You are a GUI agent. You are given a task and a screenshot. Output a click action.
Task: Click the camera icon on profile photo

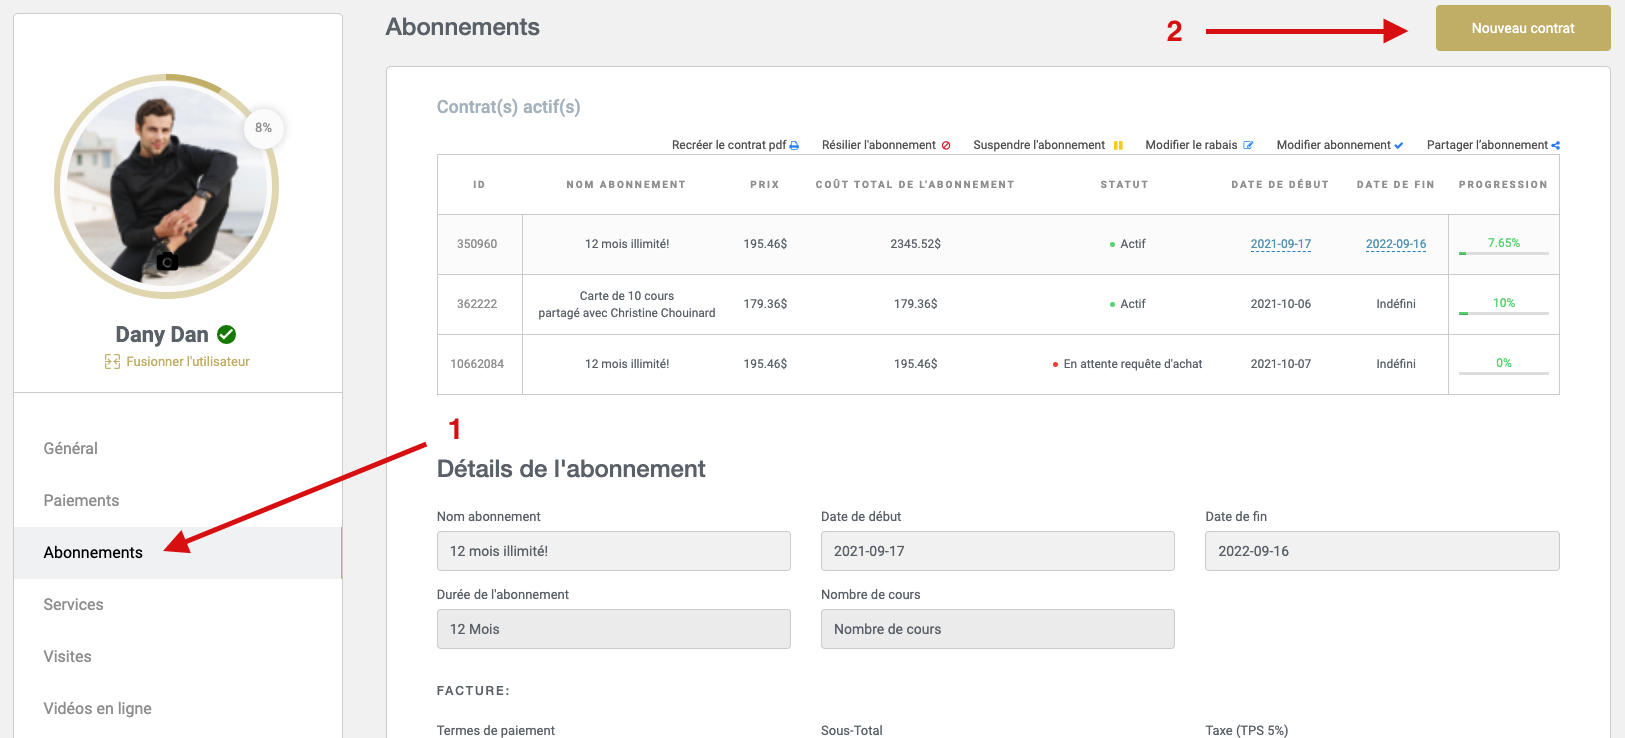[167, 262]
